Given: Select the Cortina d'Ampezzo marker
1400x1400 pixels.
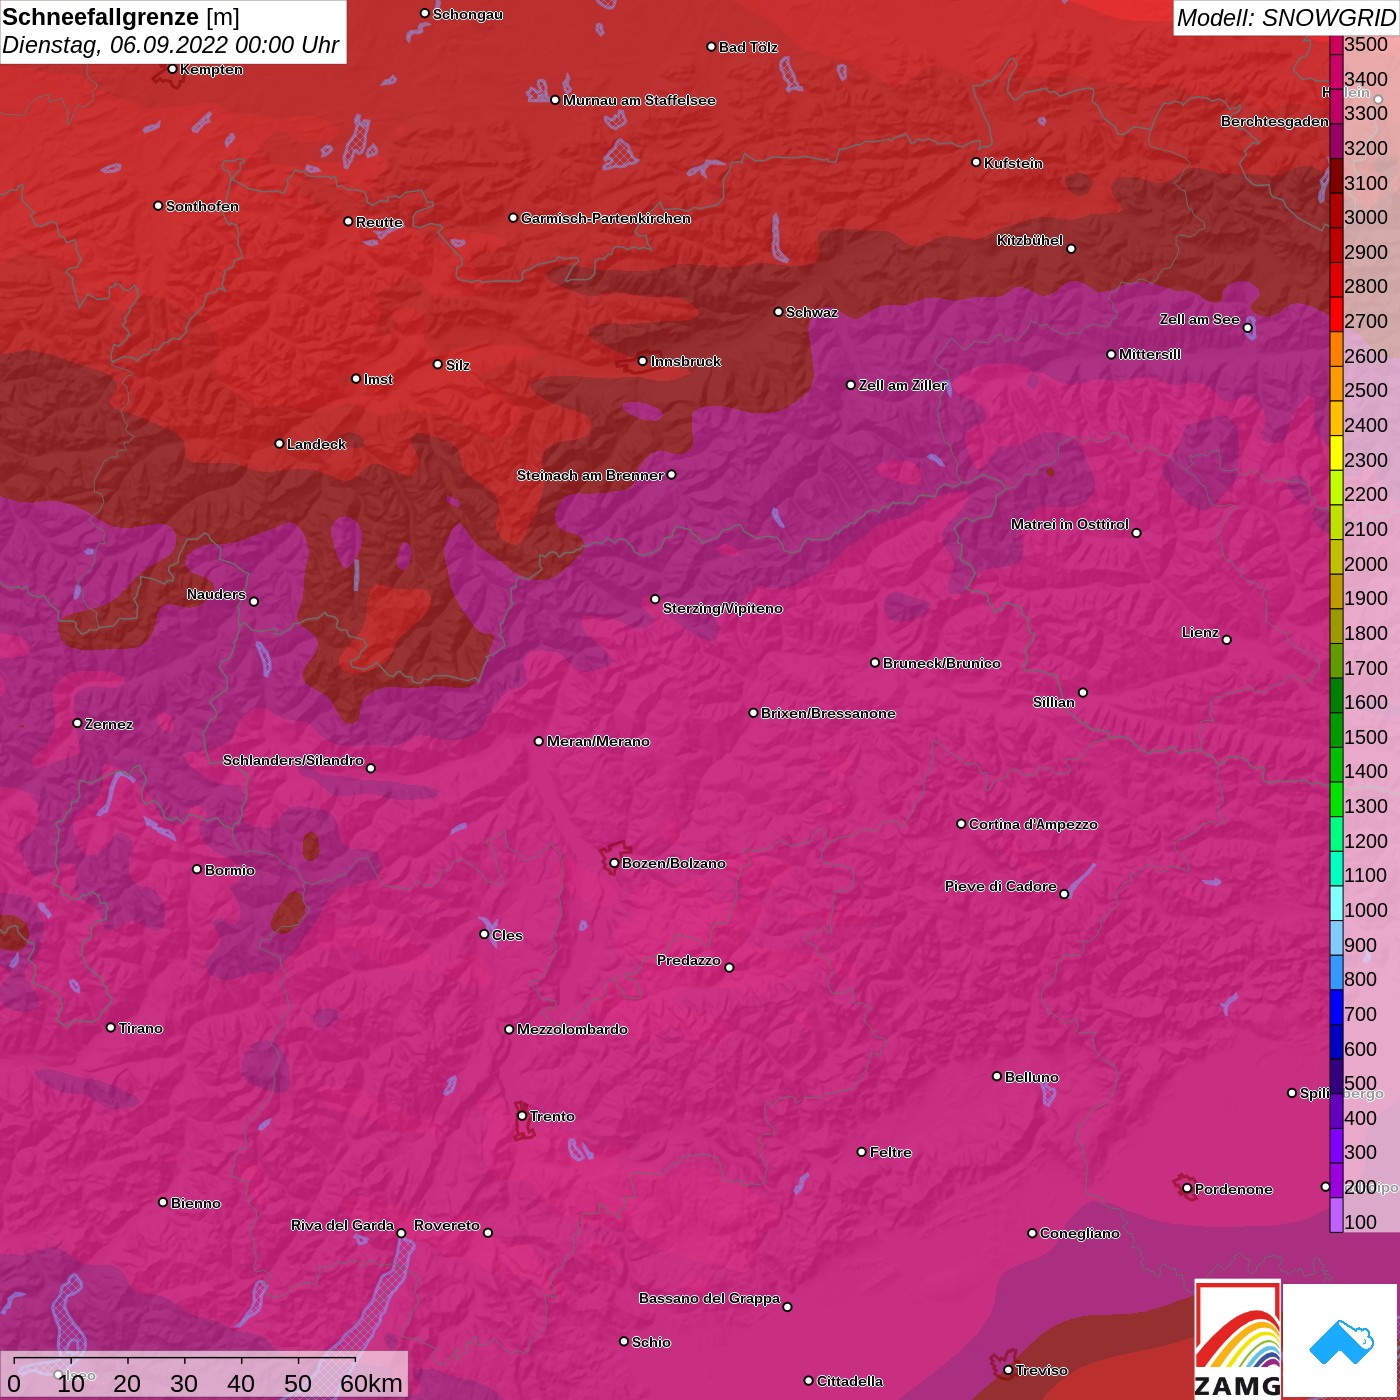Looking at the screenshot, I should tap(961, 824).
